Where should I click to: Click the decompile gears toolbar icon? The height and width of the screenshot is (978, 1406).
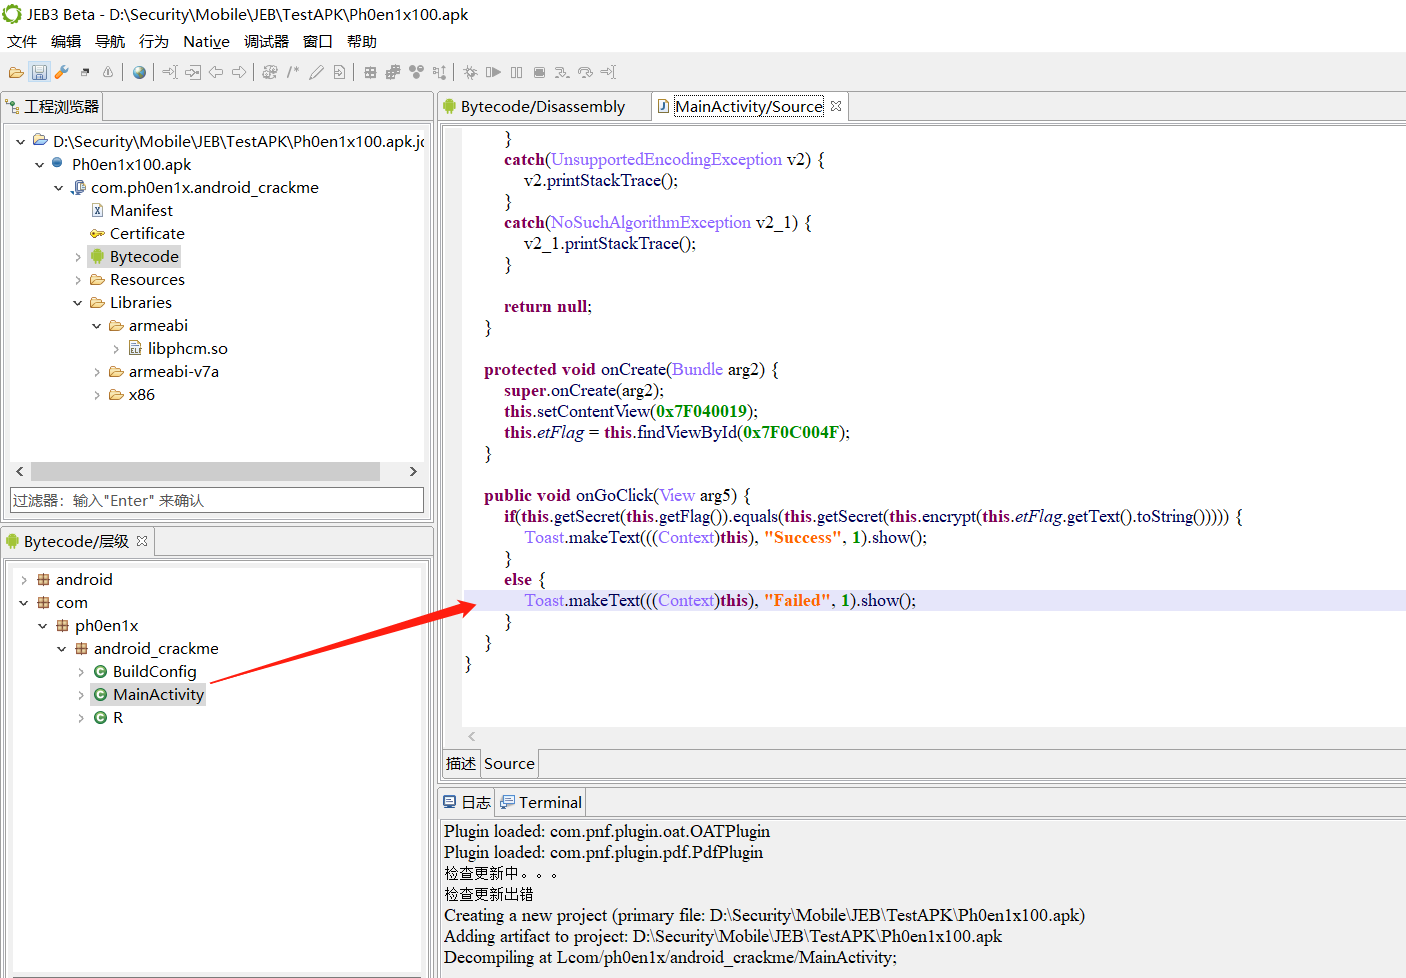click(270, 72)
